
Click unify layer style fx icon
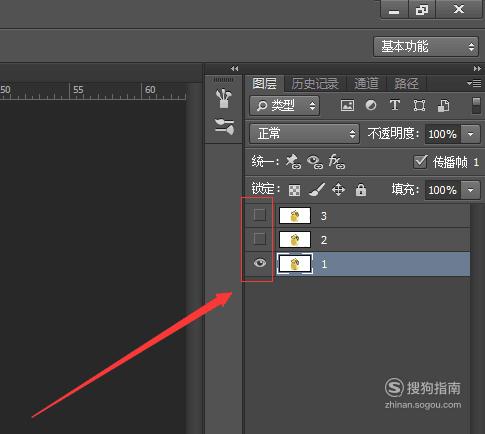(x=337, y=162)
